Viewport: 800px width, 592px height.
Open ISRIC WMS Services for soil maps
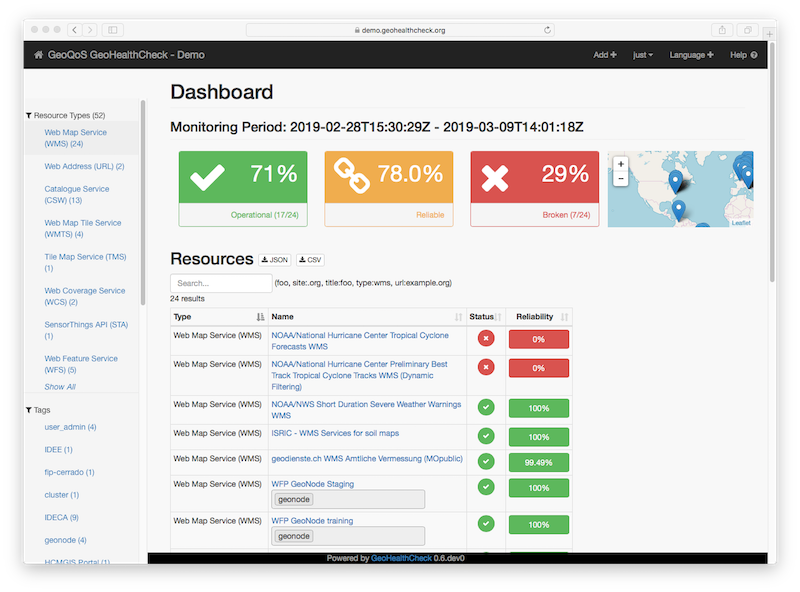334,433
